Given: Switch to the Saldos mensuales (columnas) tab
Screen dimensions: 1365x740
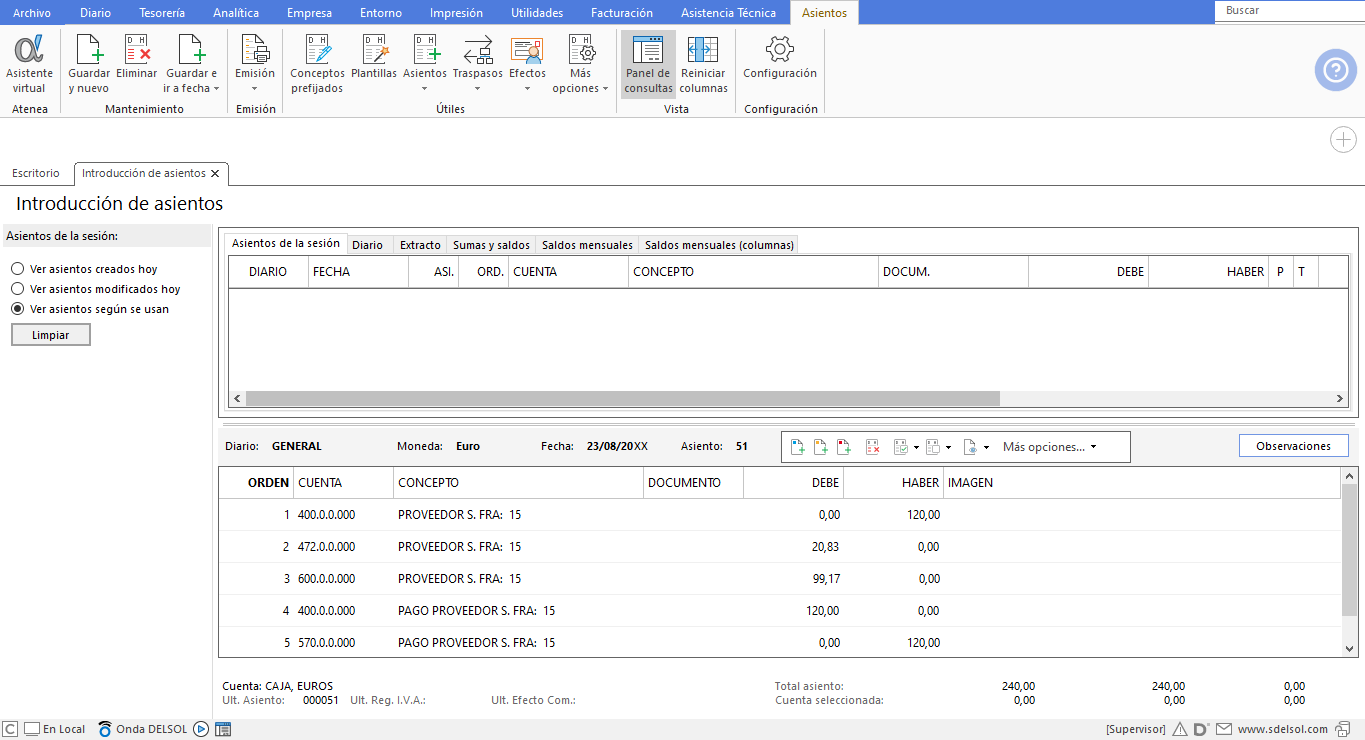Looking at the screenshot, I should click(719, 245).
